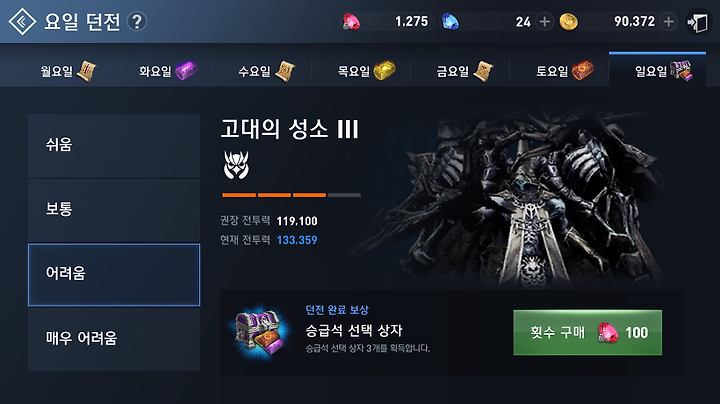Add gold with the plus button
This screenshot has height=404, width=720.
[669, 22]
